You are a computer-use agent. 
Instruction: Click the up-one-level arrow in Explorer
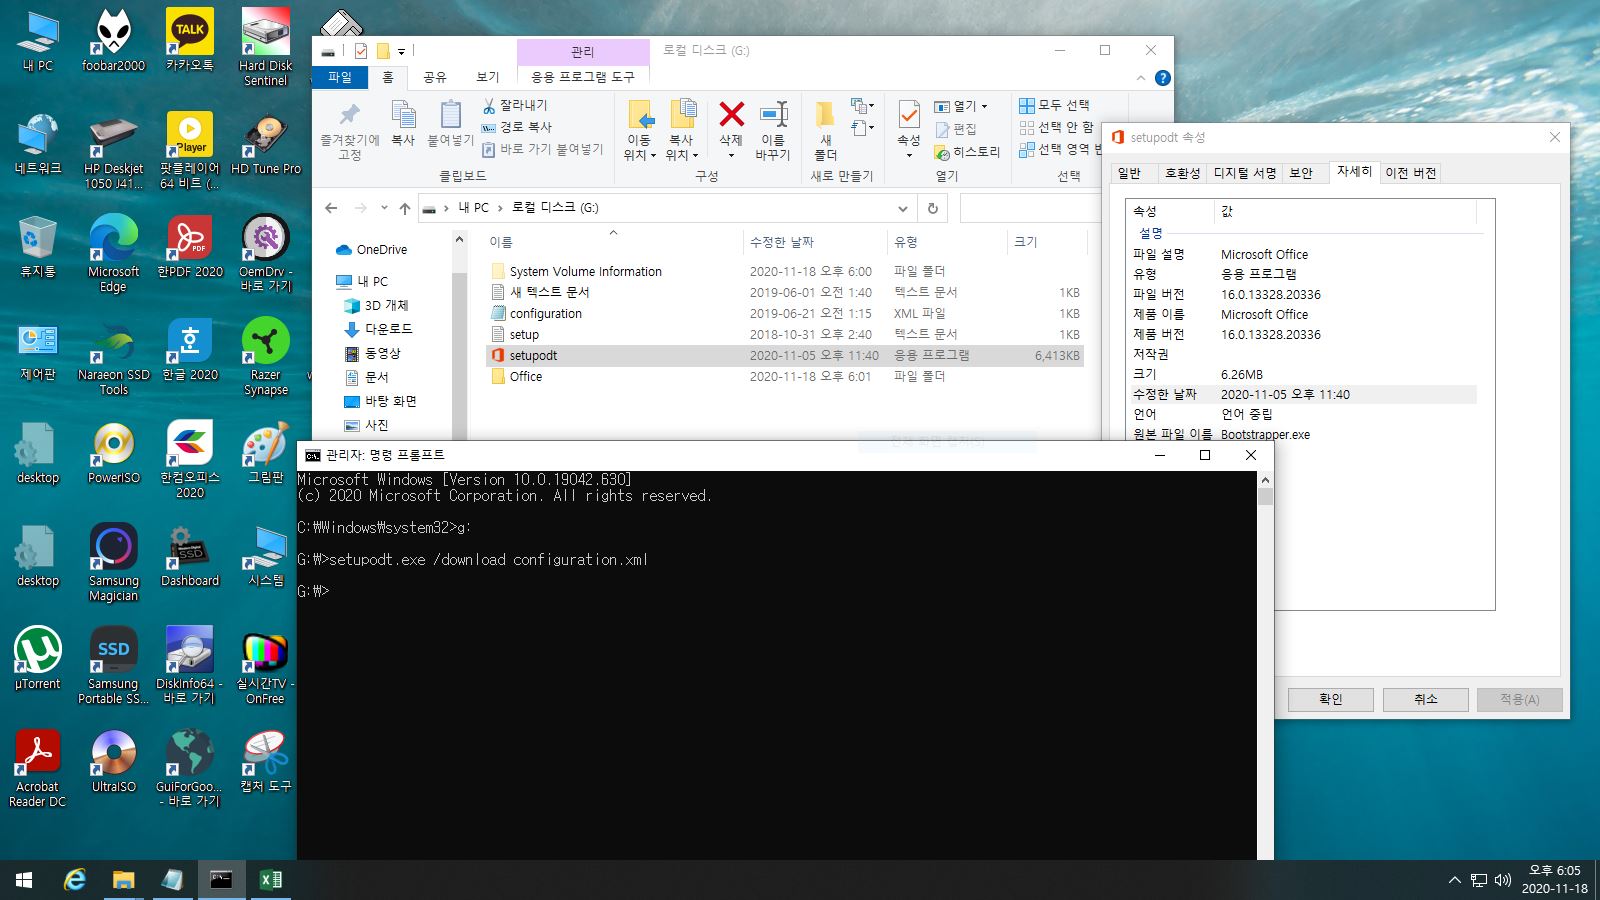click(x=404, y=208)
